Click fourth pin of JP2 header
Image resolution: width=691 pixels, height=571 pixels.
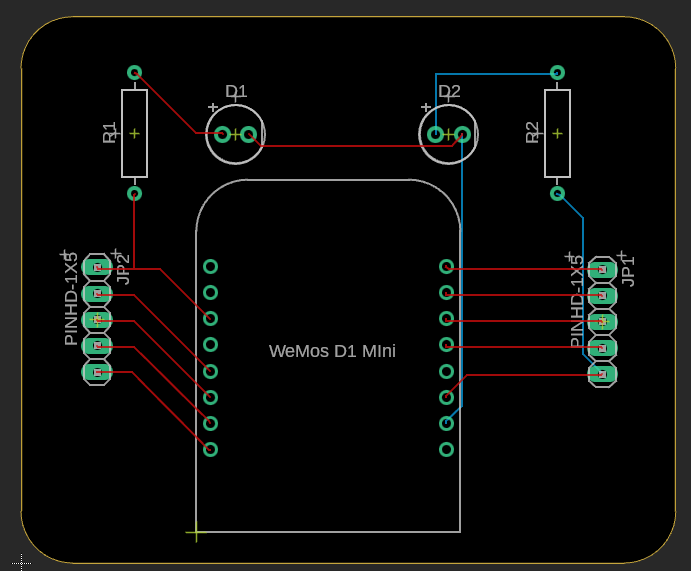pyautogui.click(x=97, y=346)
